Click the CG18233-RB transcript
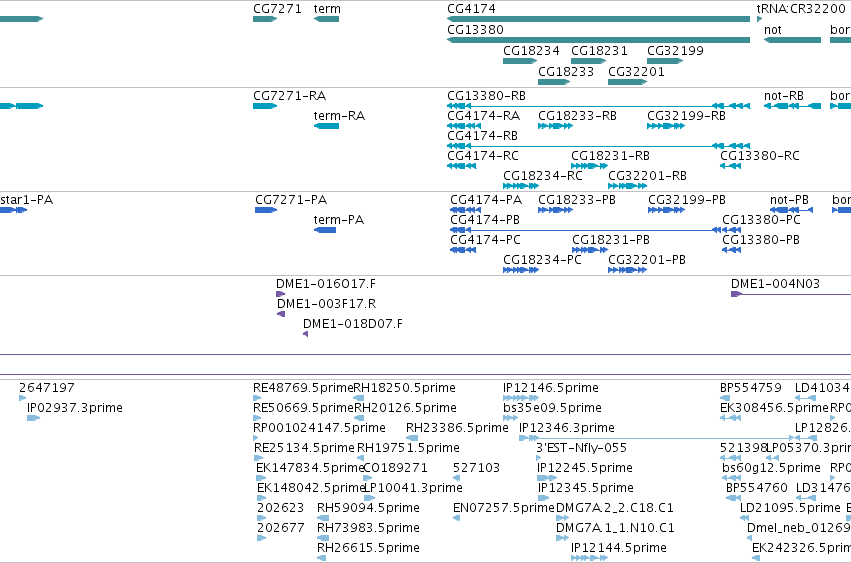 555,126
